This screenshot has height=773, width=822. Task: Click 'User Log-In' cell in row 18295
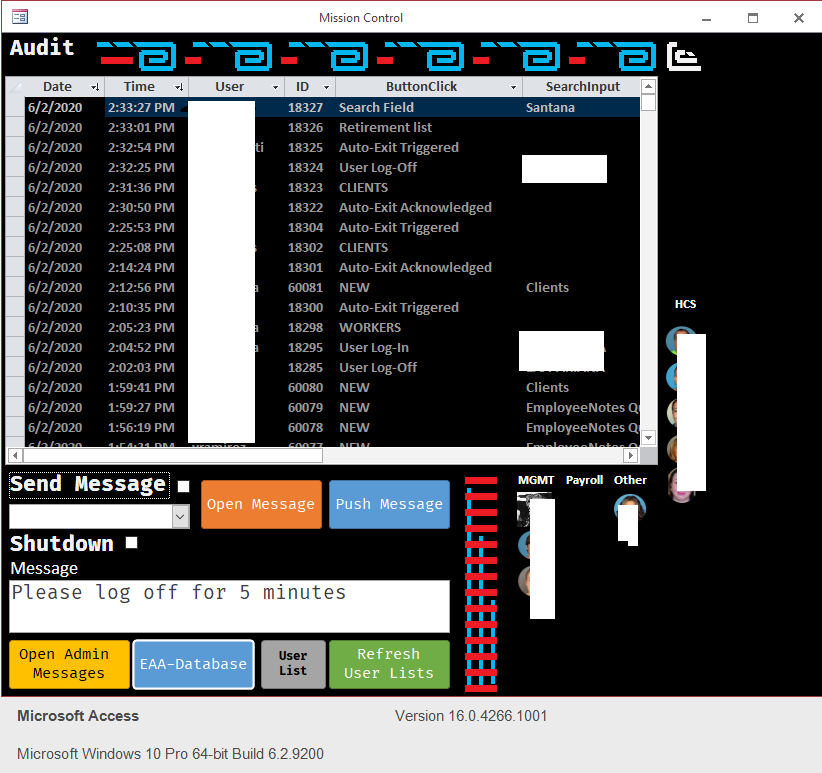[x=374, y=347]
